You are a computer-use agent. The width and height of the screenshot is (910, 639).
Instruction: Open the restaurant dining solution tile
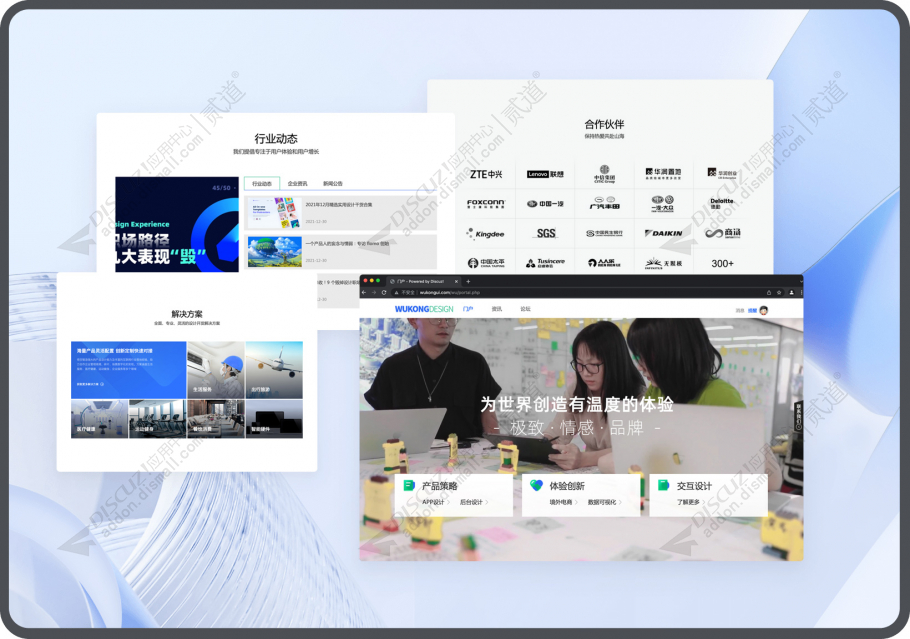click(216, 418)
